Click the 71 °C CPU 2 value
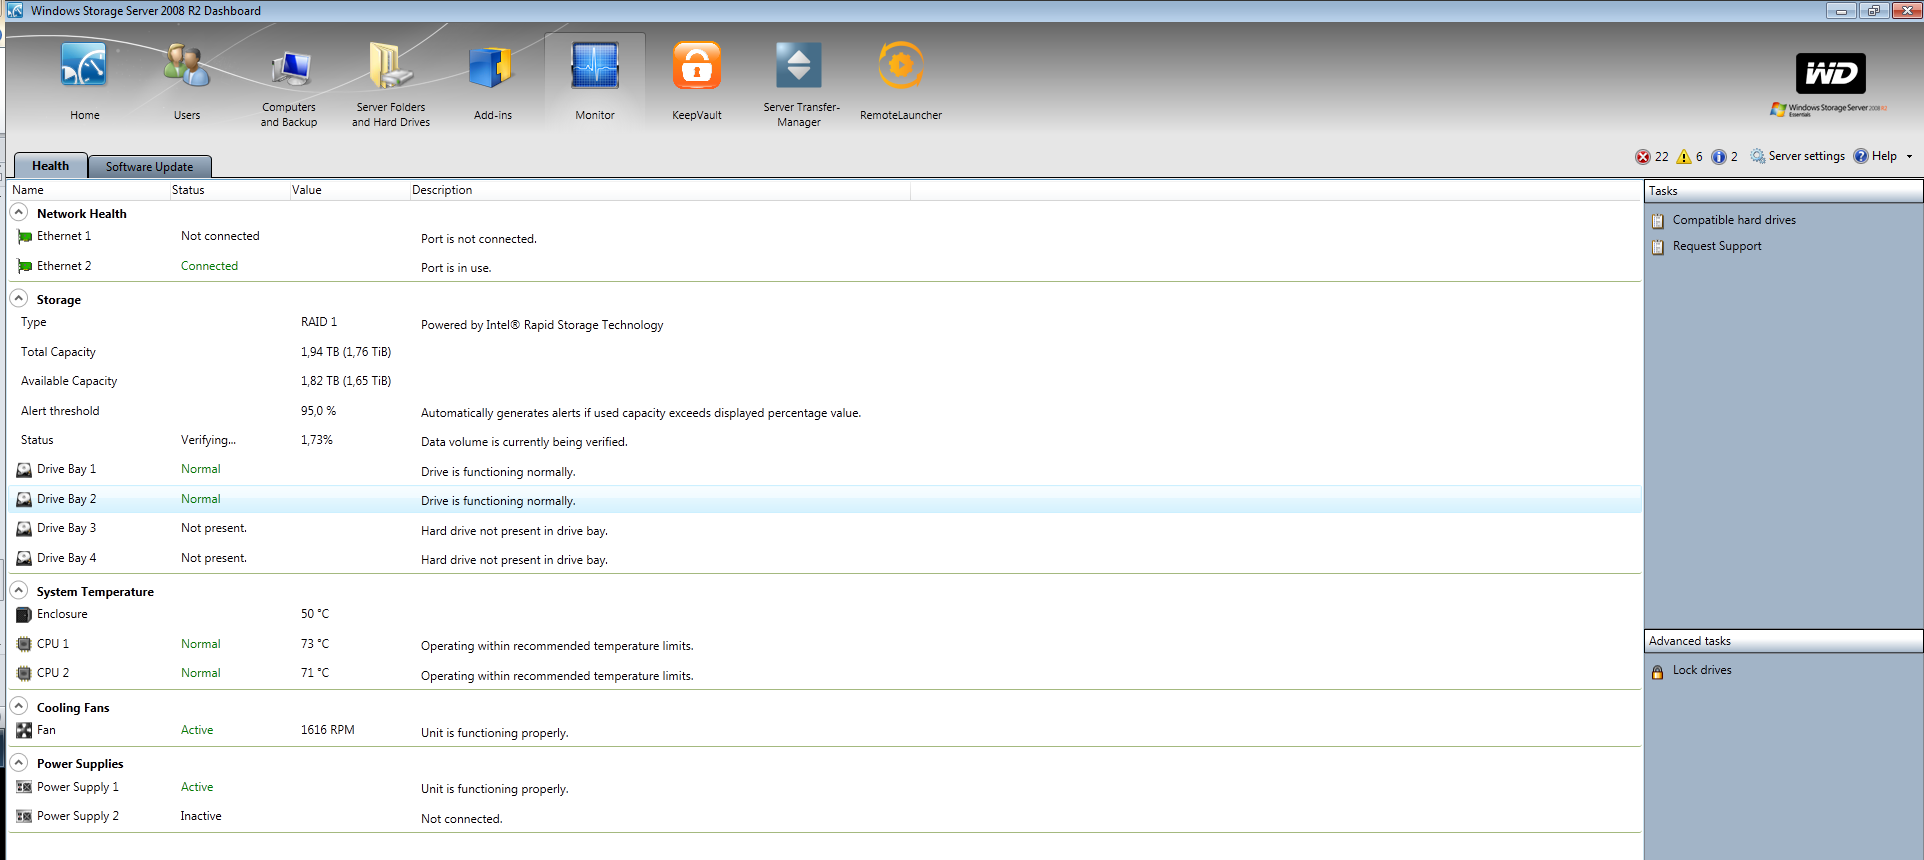 [315, 673]
